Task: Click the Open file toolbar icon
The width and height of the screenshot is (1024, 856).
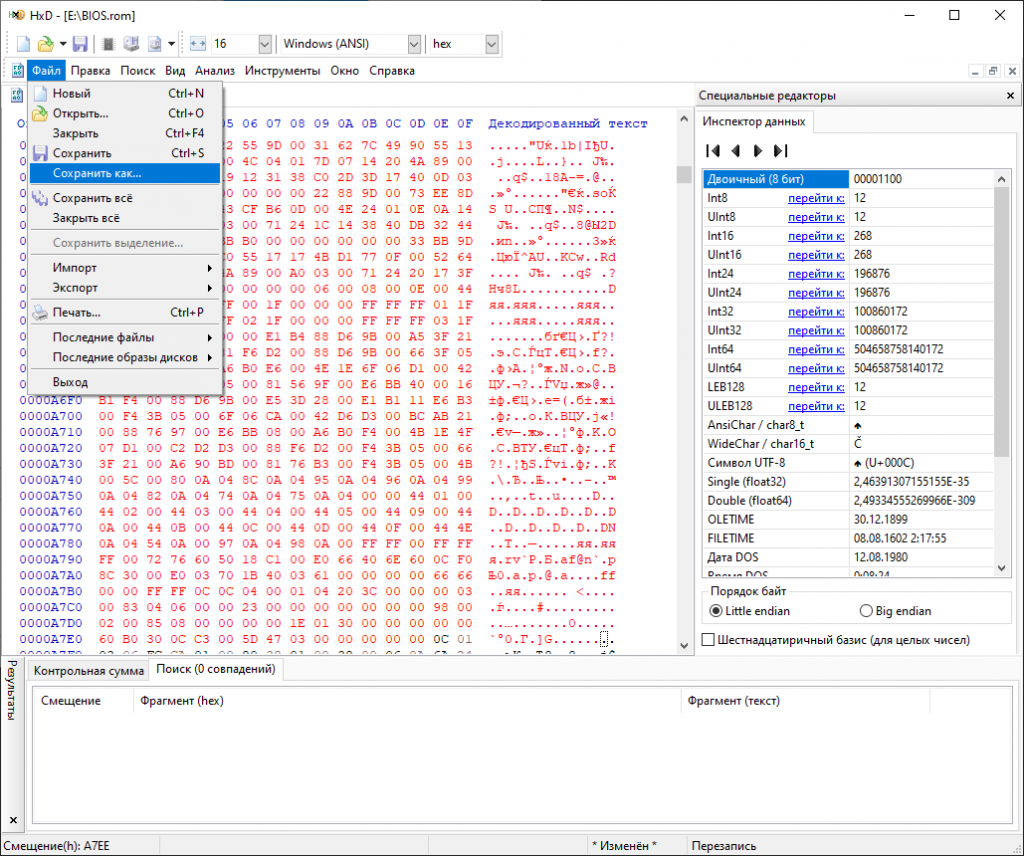Action: (45, 44)
